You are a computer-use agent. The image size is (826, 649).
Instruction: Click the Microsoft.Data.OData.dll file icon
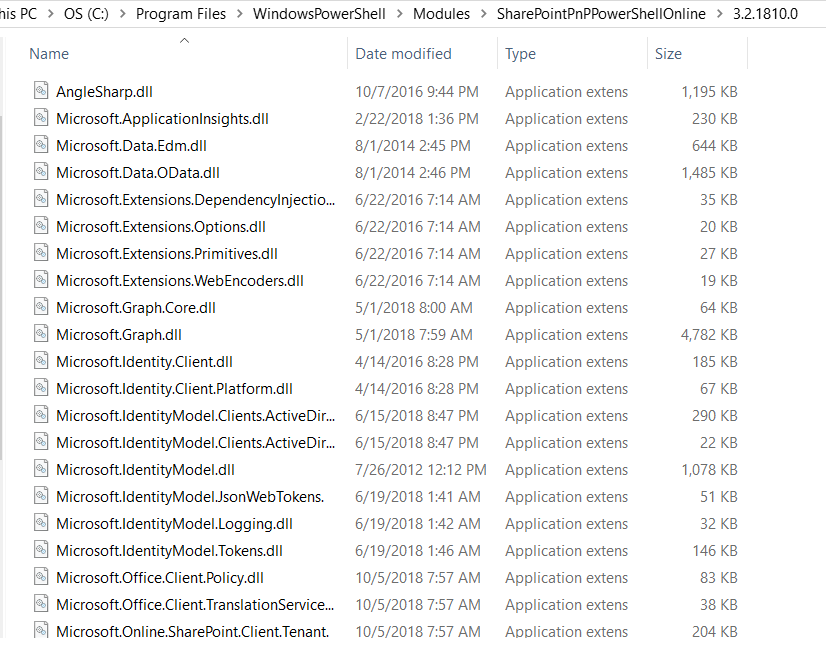coord(41,172)
